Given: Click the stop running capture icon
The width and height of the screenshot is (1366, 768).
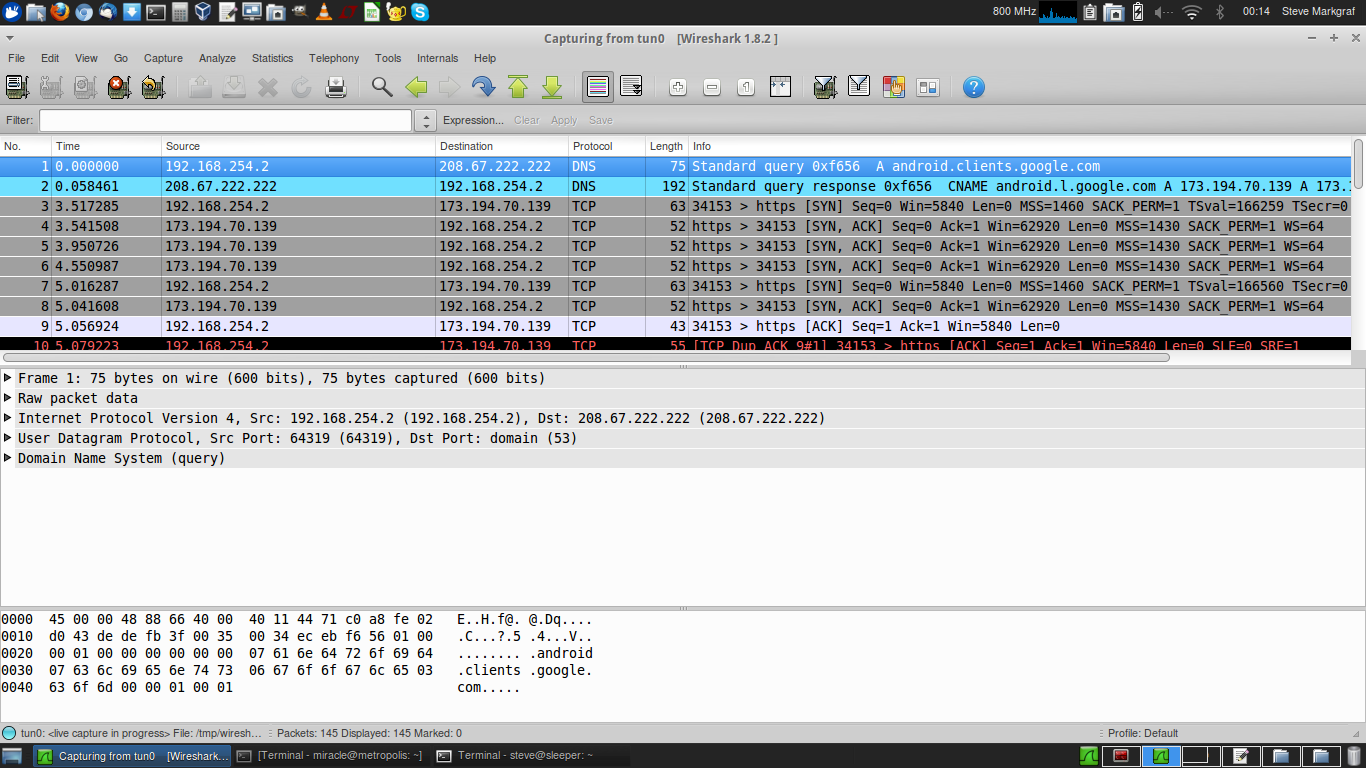Looking at the screenshot, I should pyautogui.click(x=119, y=87).
